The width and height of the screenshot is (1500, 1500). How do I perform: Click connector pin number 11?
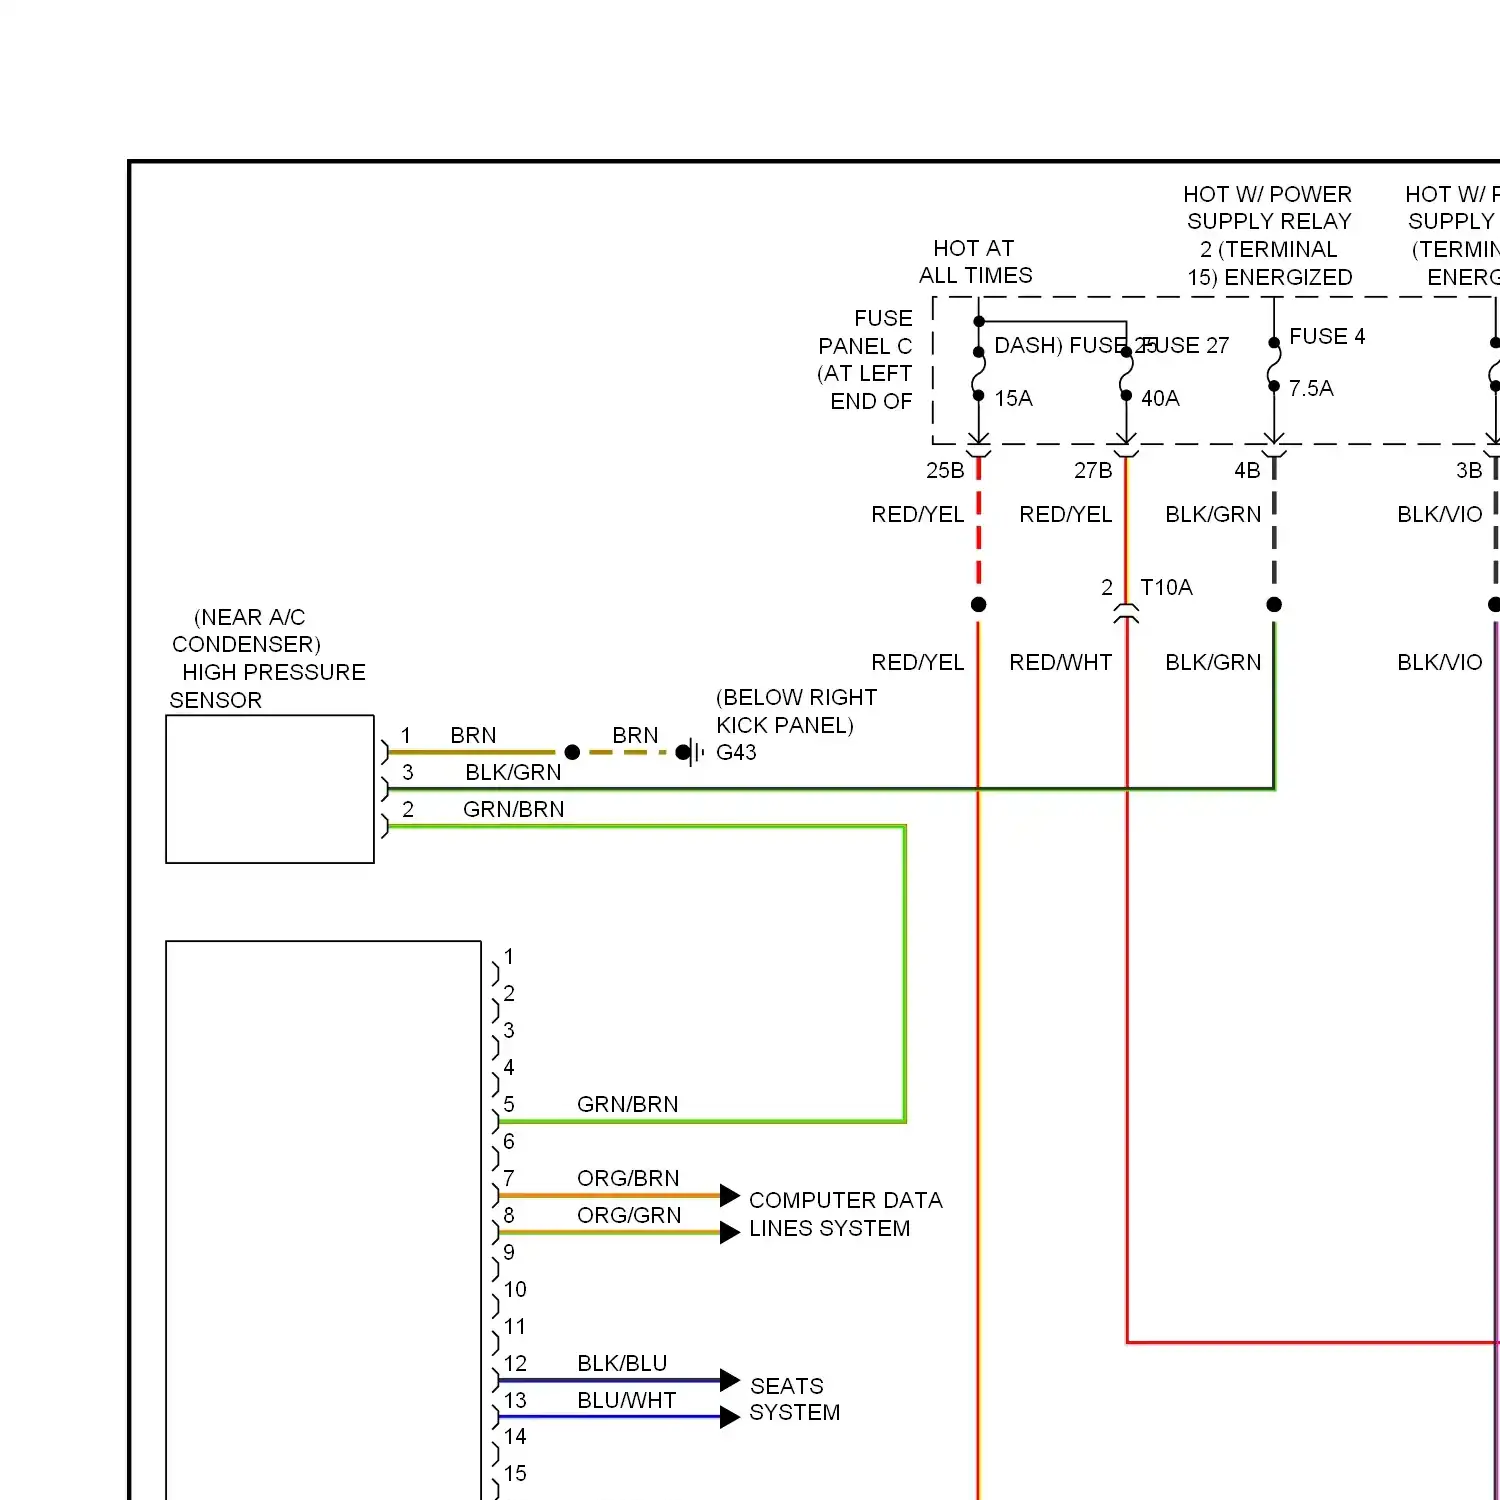point(515,1326)
